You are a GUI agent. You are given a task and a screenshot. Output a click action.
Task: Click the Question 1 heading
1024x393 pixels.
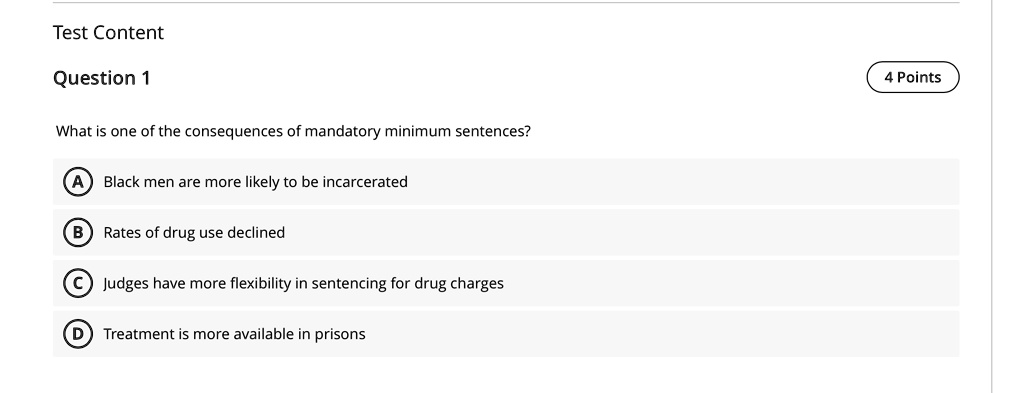[x=102, y=78]
